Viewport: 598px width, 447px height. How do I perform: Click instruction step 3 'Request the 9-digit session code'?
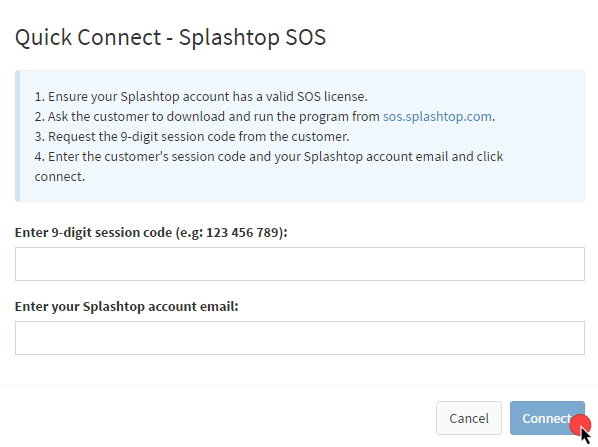tap(192, 137)
